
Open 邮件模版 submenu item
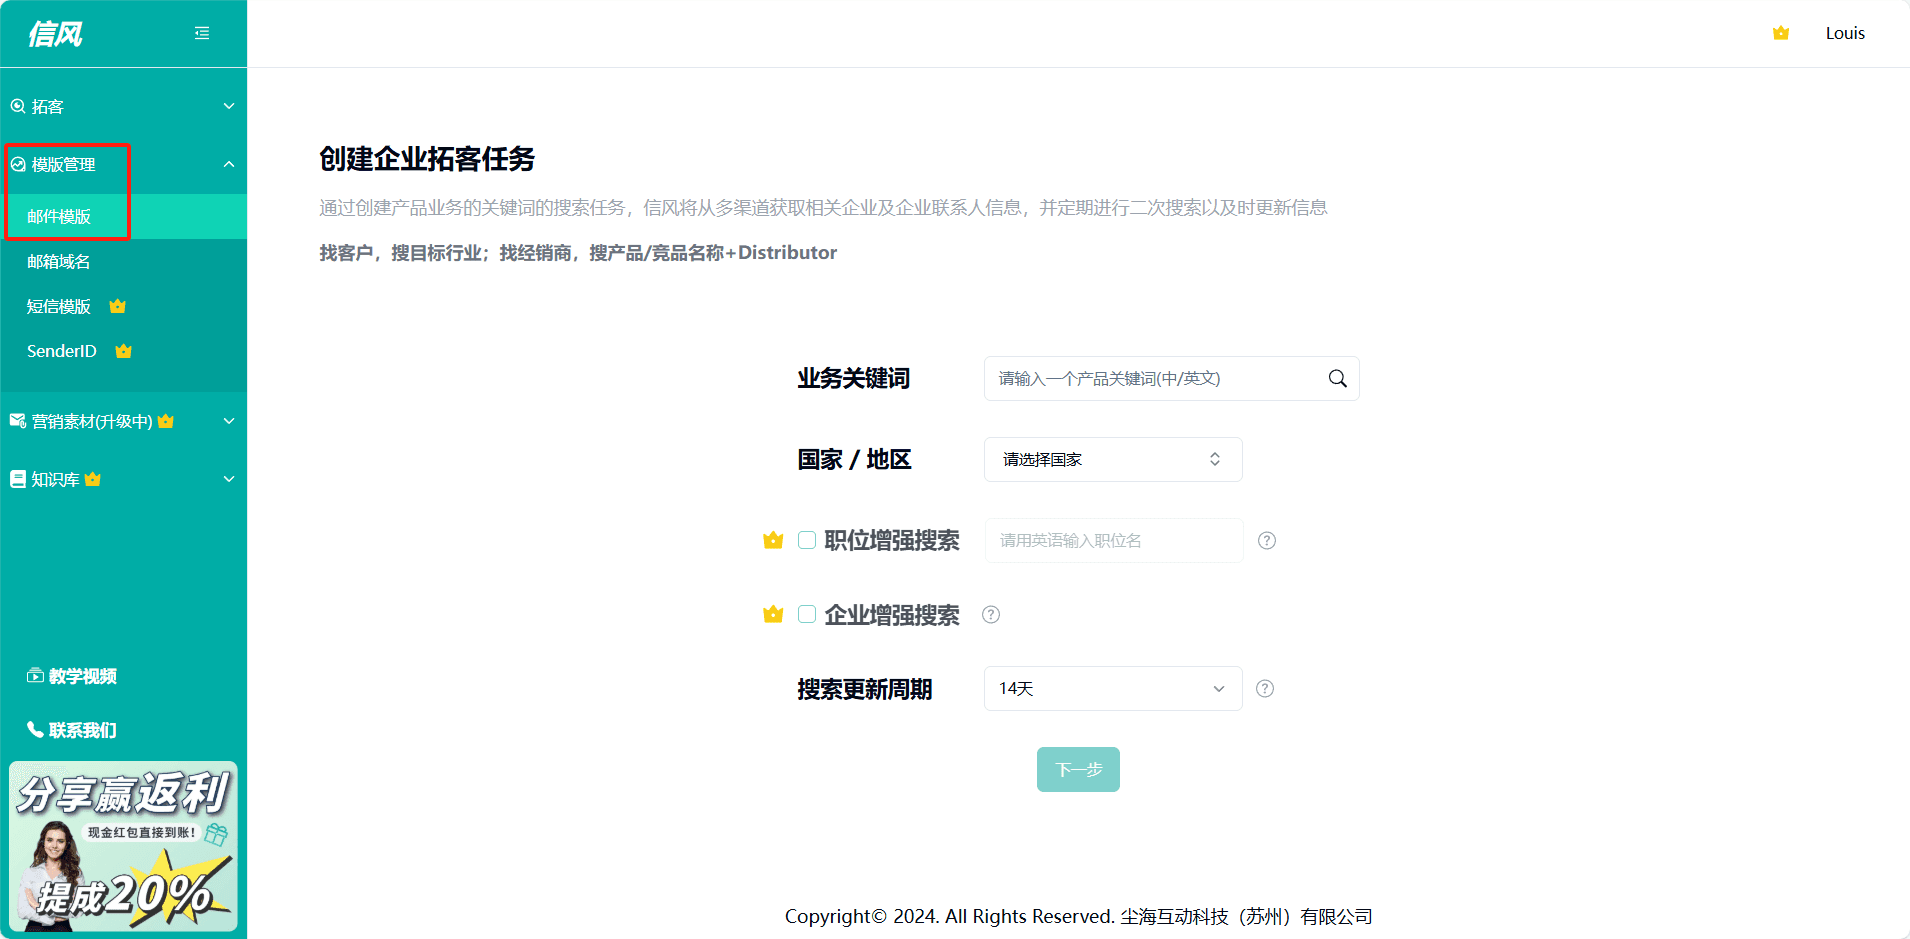point(123,216)
